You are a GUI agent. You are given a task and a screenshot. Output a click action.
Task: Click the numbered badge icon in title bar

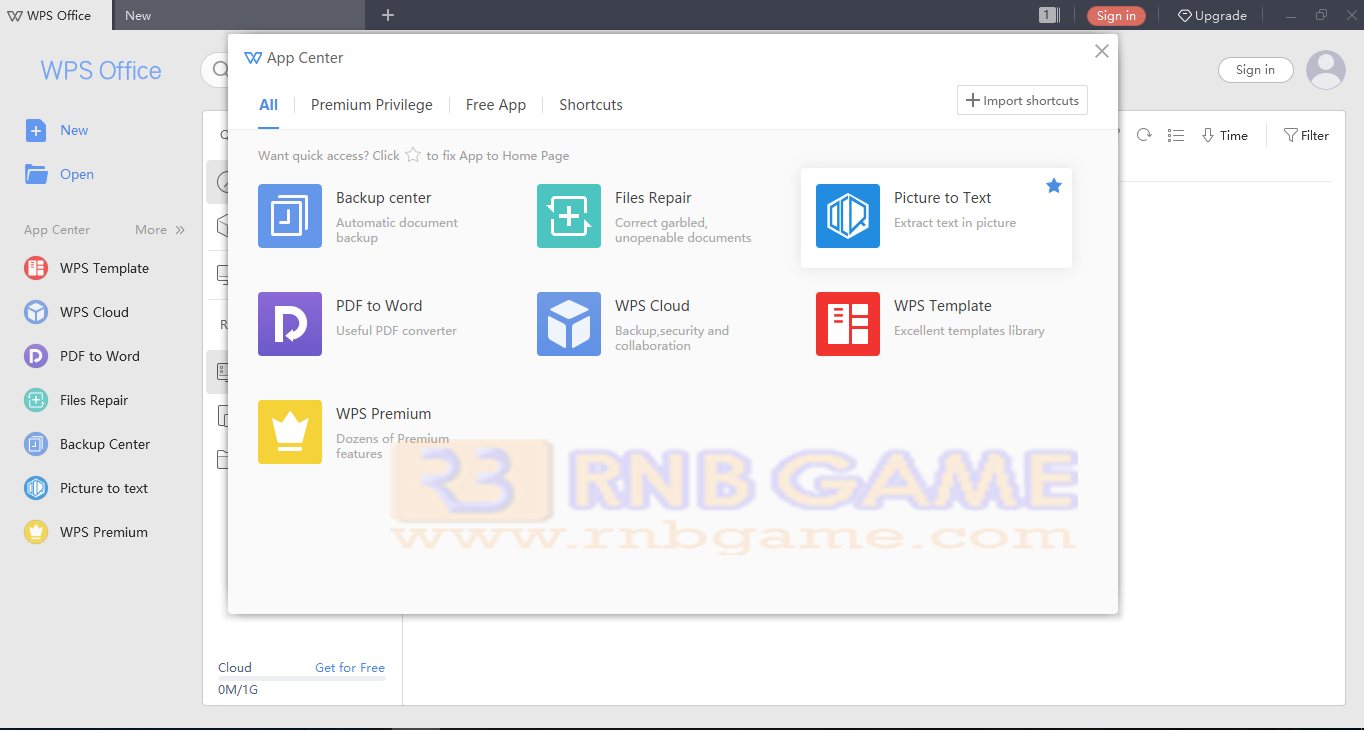[1049, 15]
